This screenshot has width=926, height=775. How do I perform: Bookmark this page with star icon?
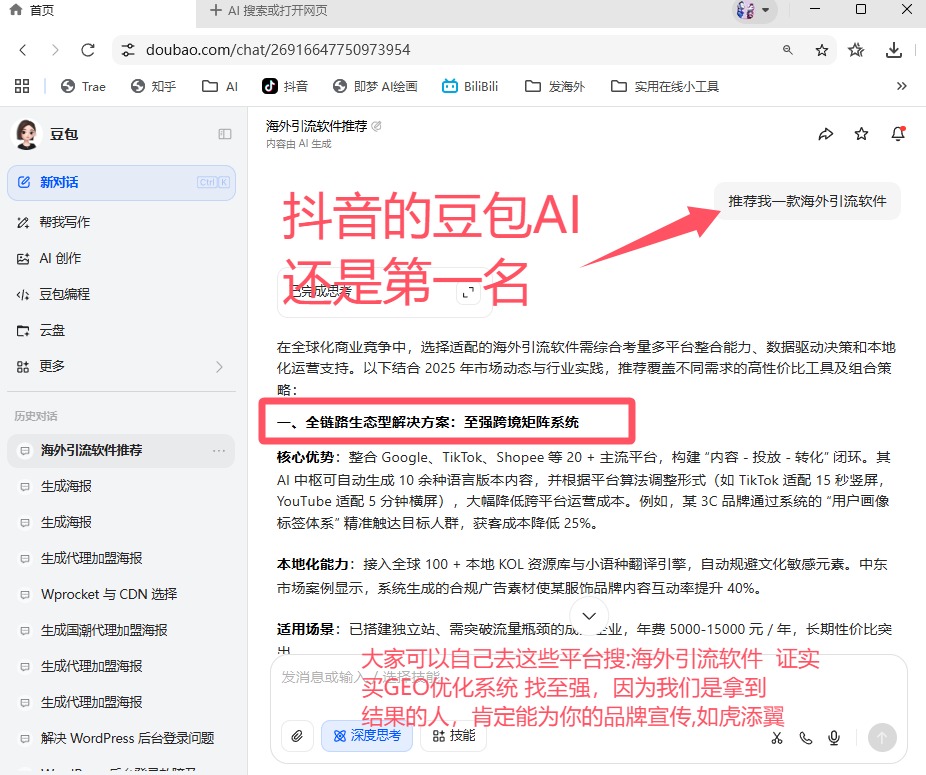pos(821,50)
